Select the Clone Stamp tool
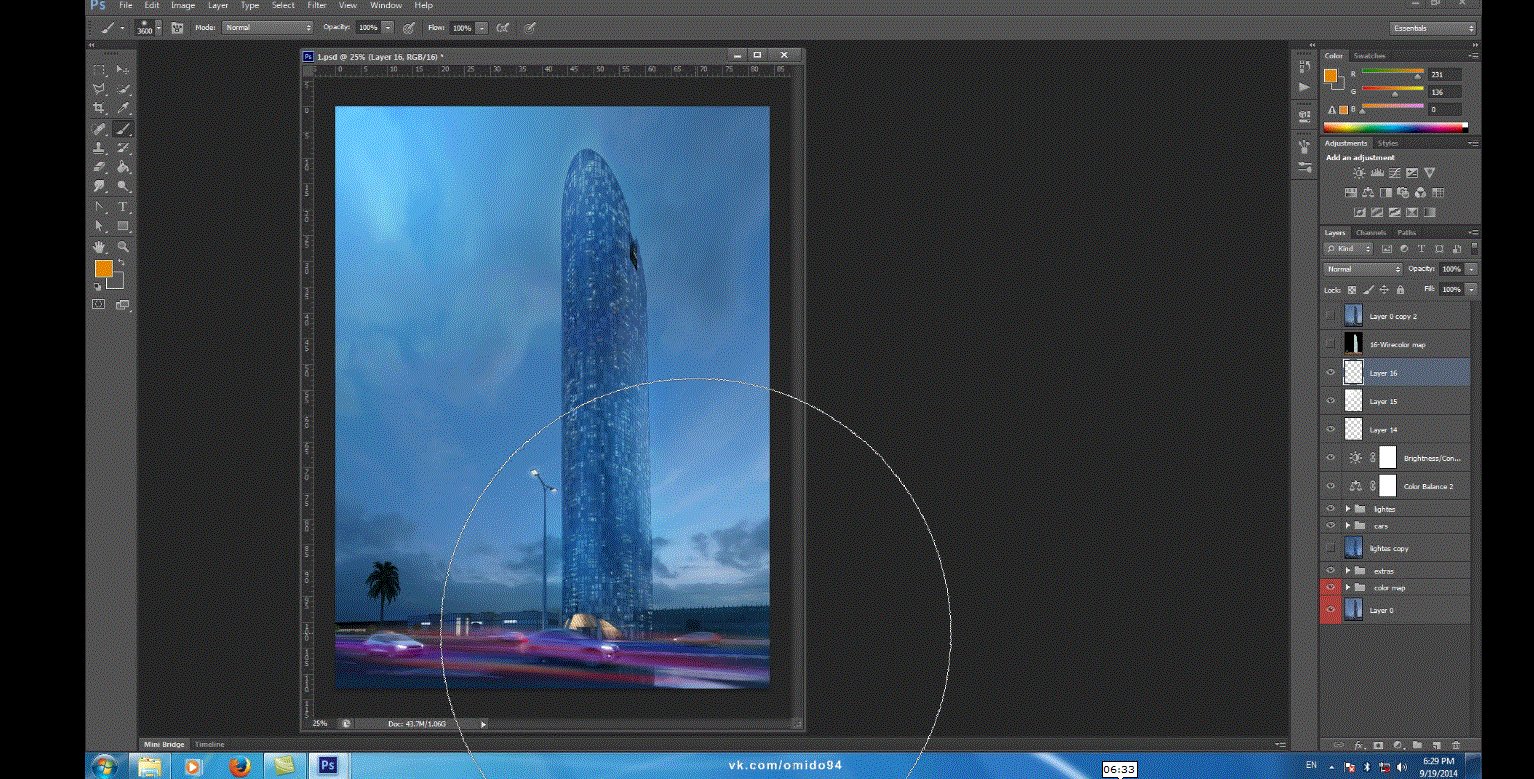Screen dimensions: 1534x779 (100, 148)
